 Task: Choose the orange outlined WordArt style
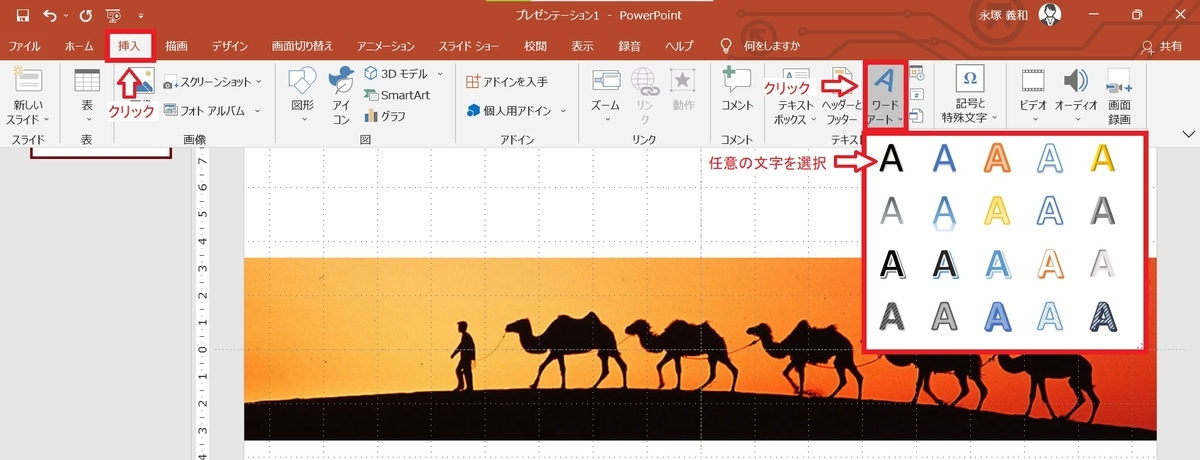(x=999, y=160)
